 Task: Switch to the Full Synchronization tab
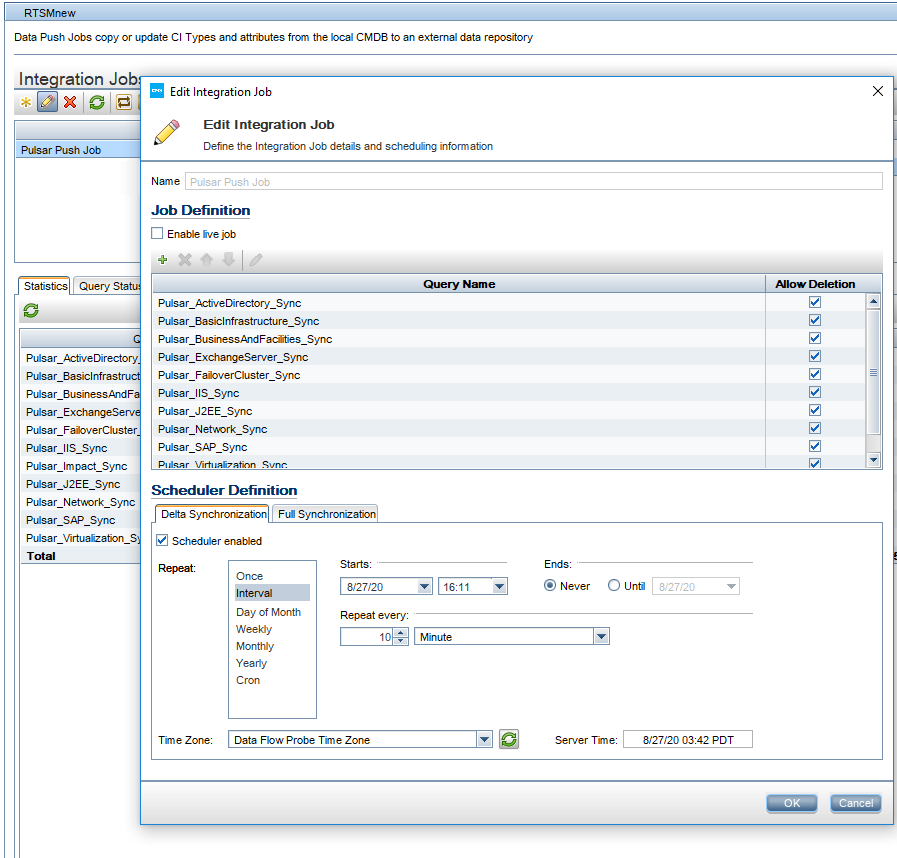pos(327,512)
